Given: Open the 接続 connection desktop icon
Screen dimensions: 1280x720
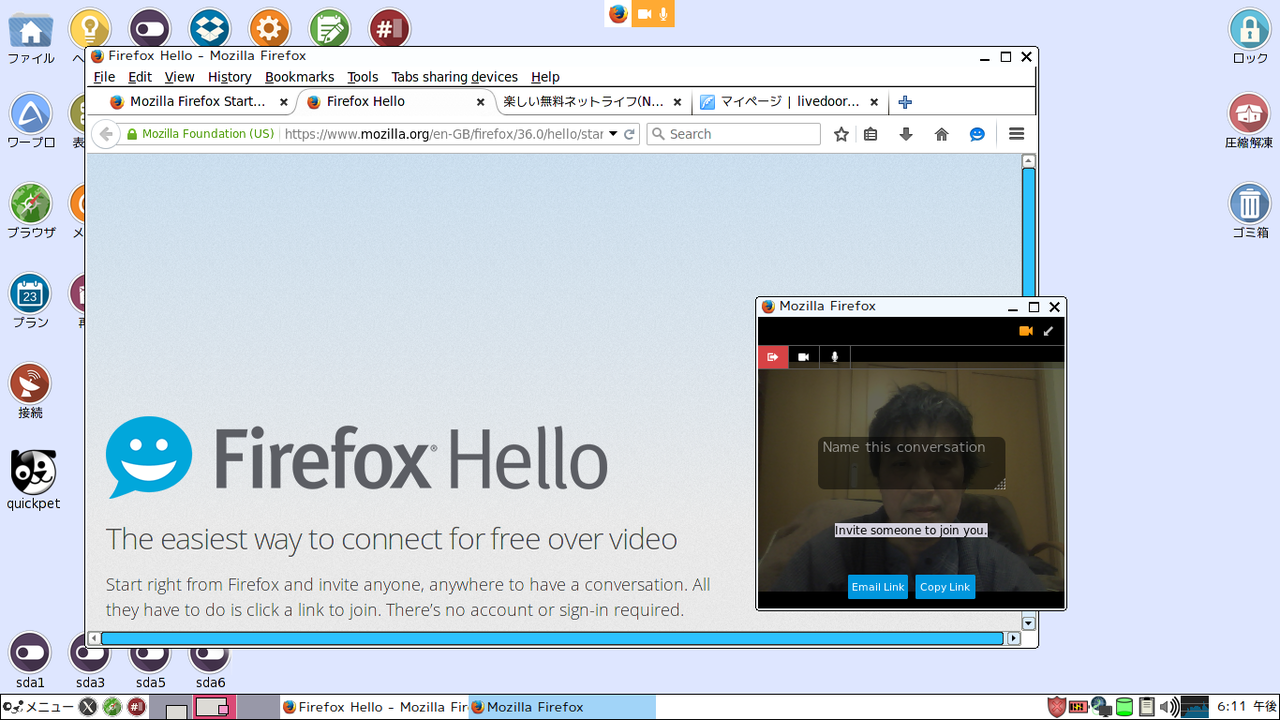Looking at the screenshot, I should click(30, 384).
